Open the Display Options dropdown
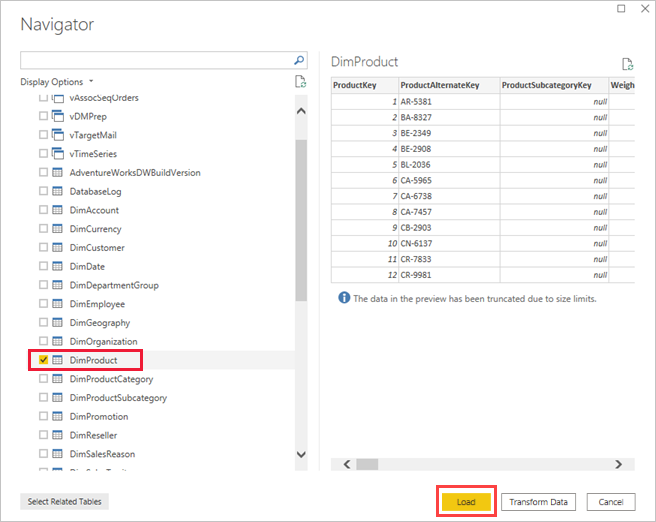656x522 pixels. 57,82
